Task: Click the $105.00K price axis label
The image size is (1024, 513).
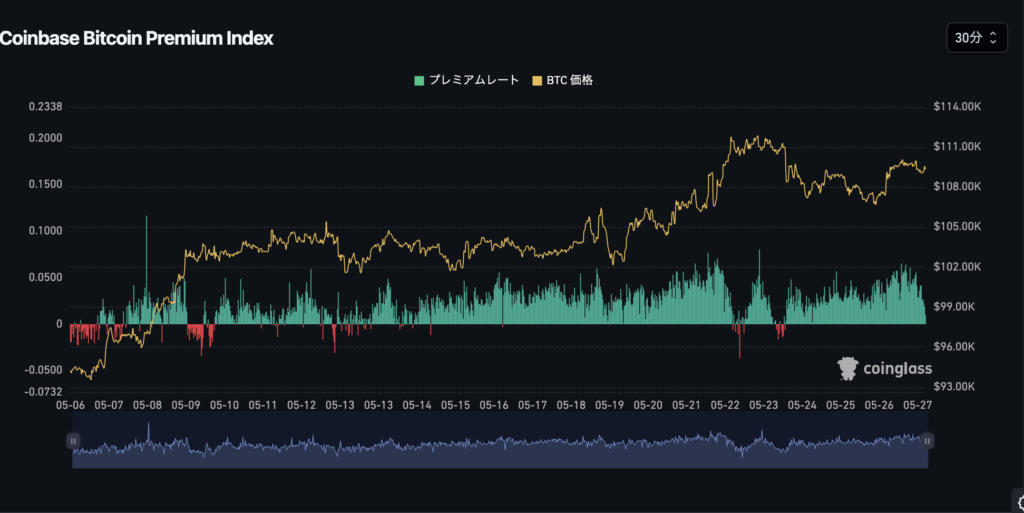Action: point(957,226)
